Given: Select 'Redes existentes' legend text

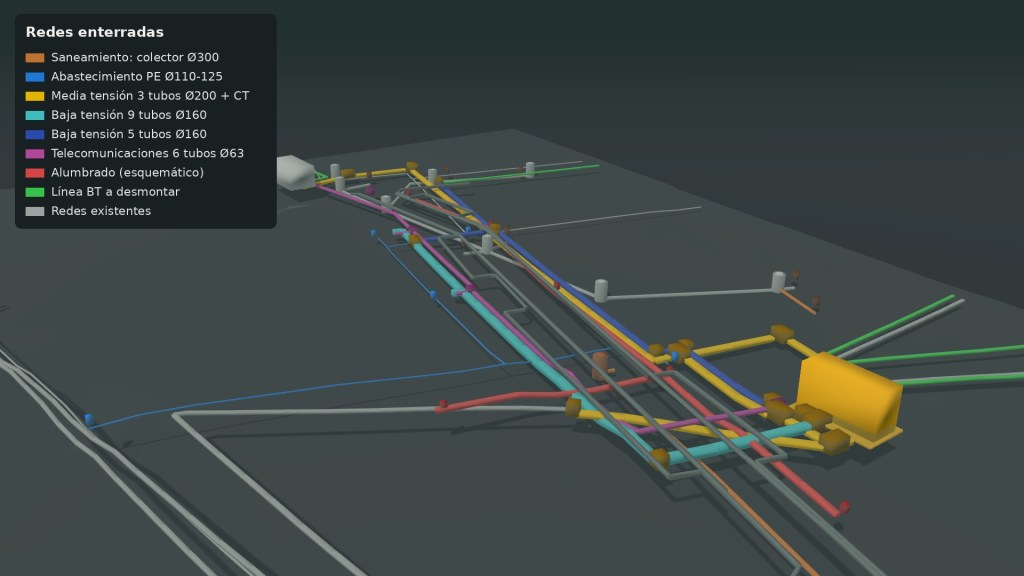Looking at the screenshot, I should coord(101,211).
